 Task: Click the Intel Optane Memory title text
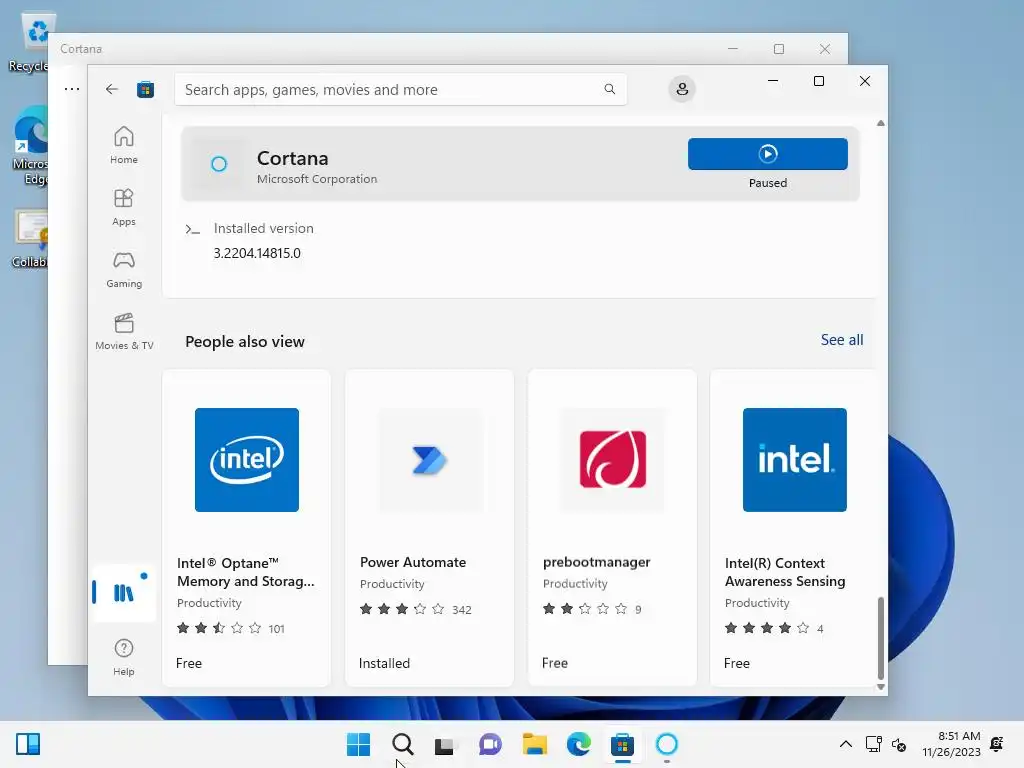click(x=246, y=572)
